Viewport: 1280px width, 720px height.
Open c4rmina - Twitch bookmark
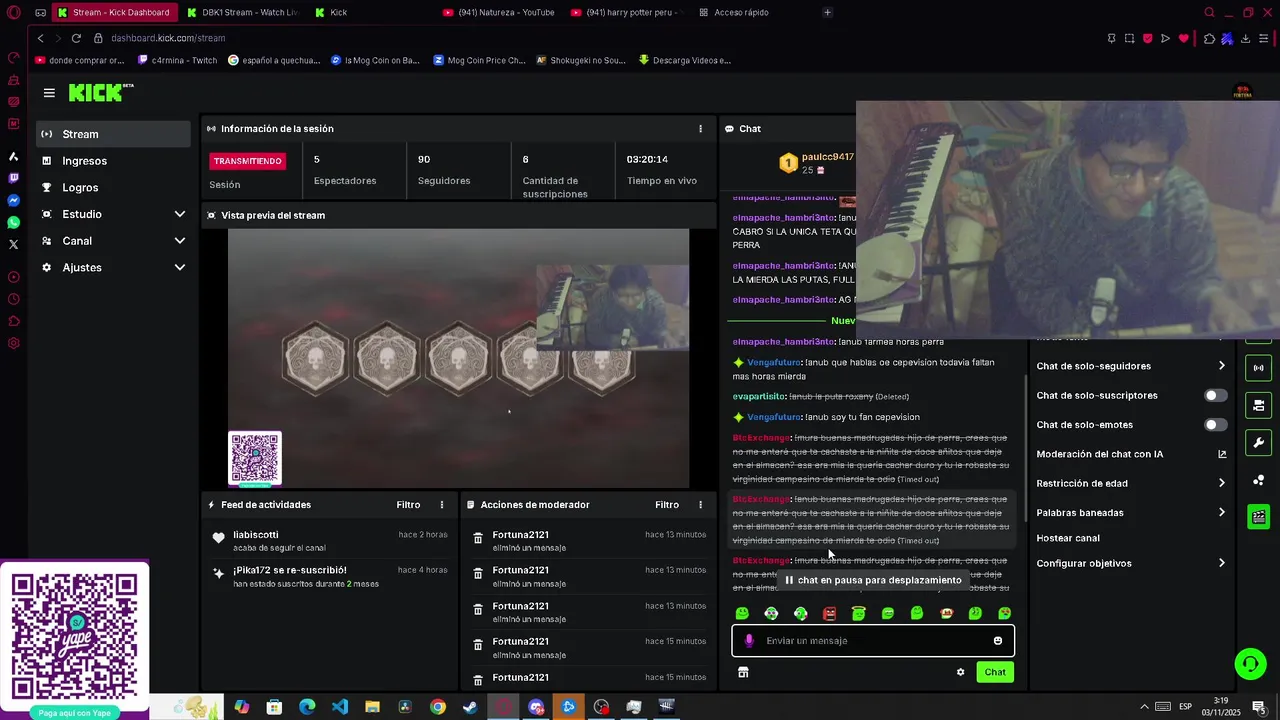click(x=177, y=60)
